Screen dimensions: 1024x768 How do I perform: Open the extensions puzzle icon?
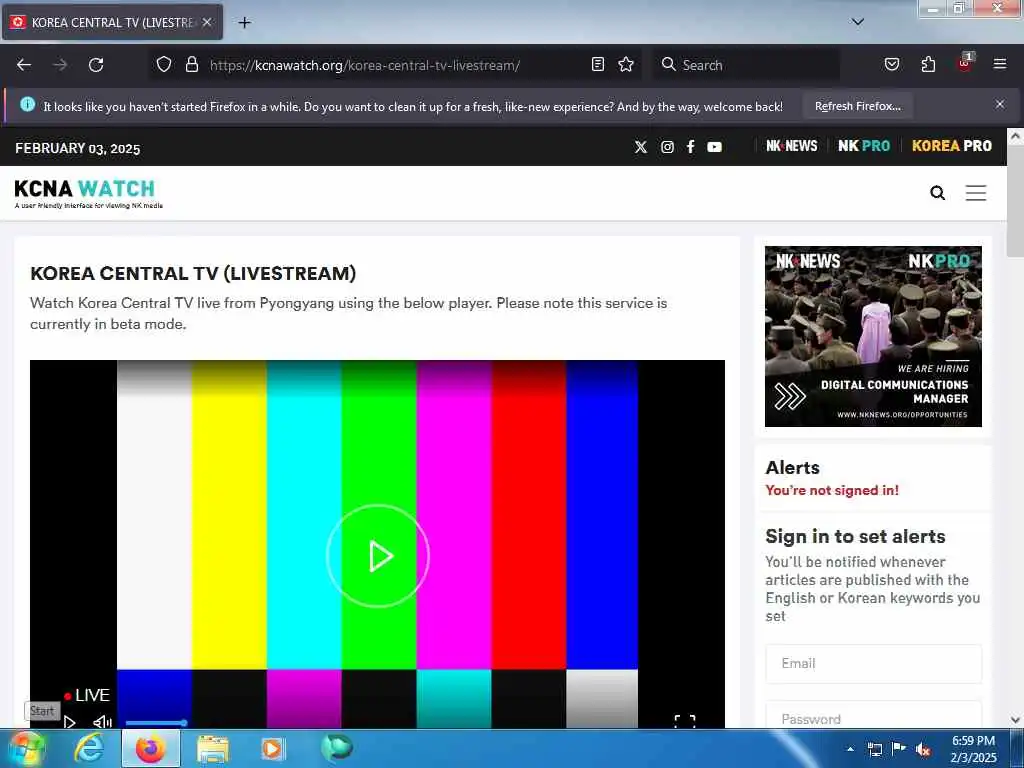(928, 64)
